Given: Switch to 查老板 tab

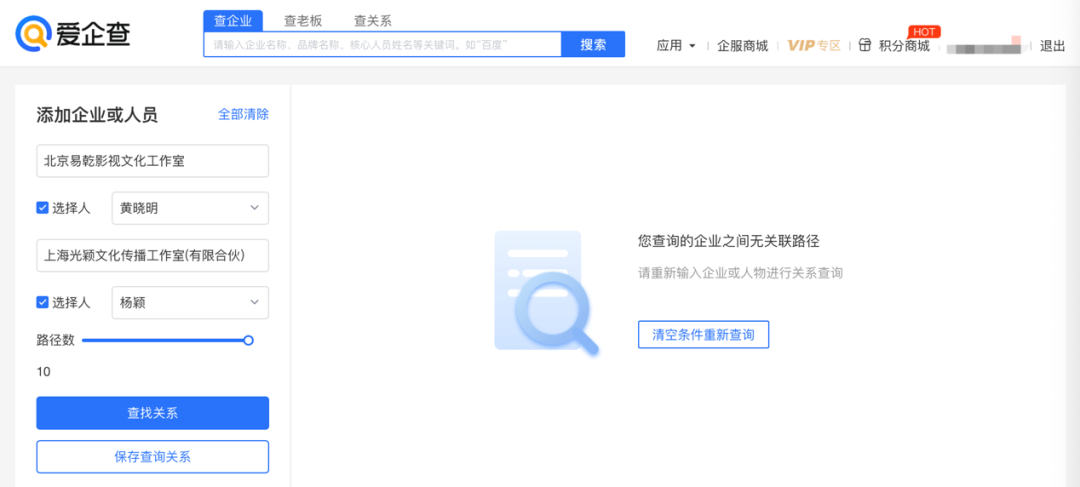Looking at the screenshot, I should pos(303,21).
